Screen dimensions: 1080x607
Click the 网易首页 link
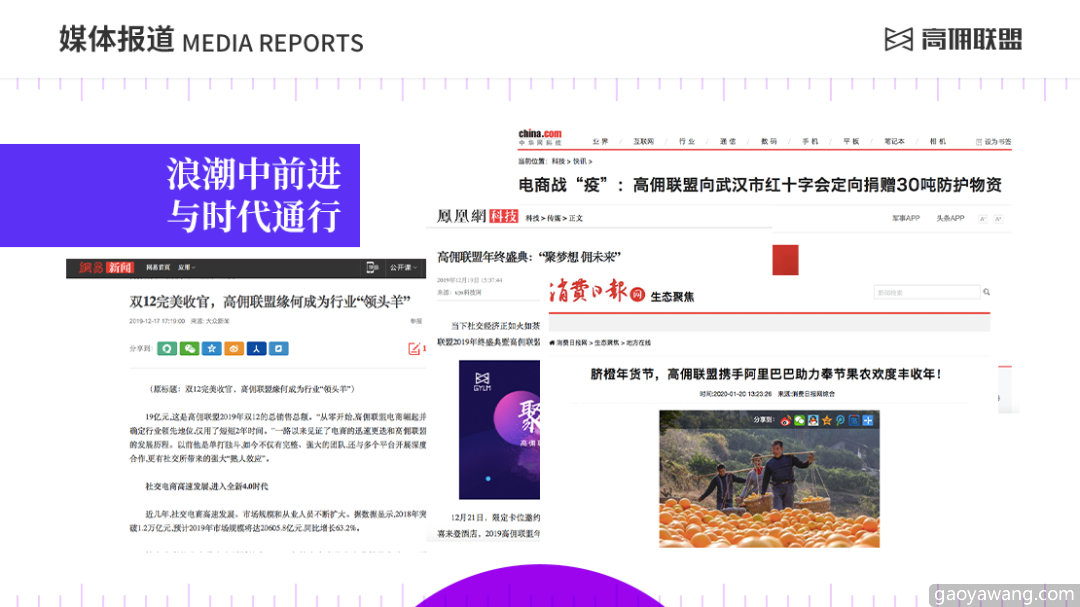point(158,268)
